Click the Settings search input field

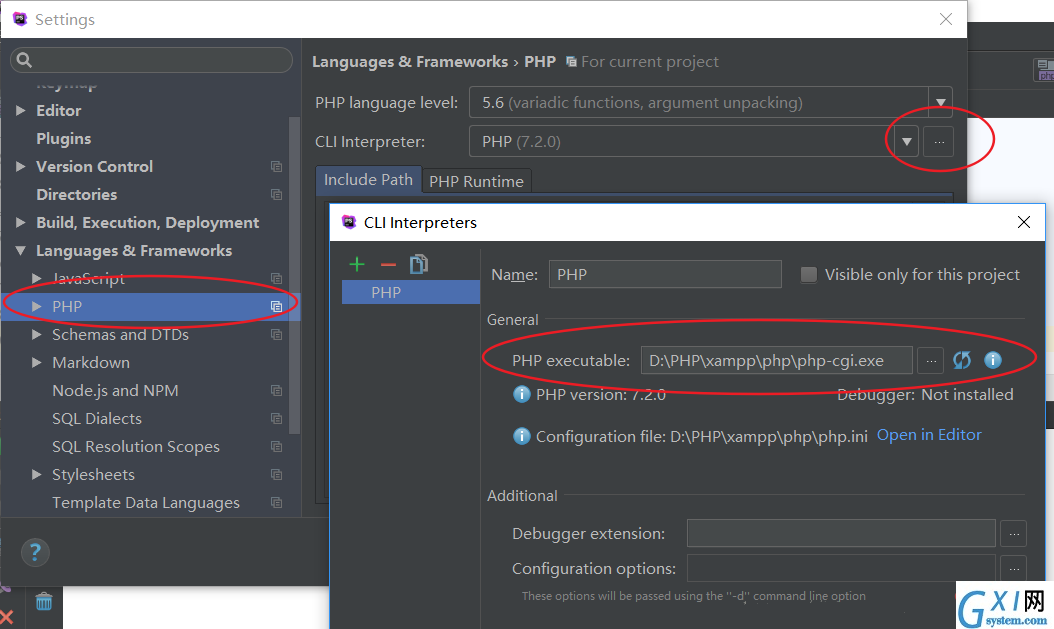[151, 60]
